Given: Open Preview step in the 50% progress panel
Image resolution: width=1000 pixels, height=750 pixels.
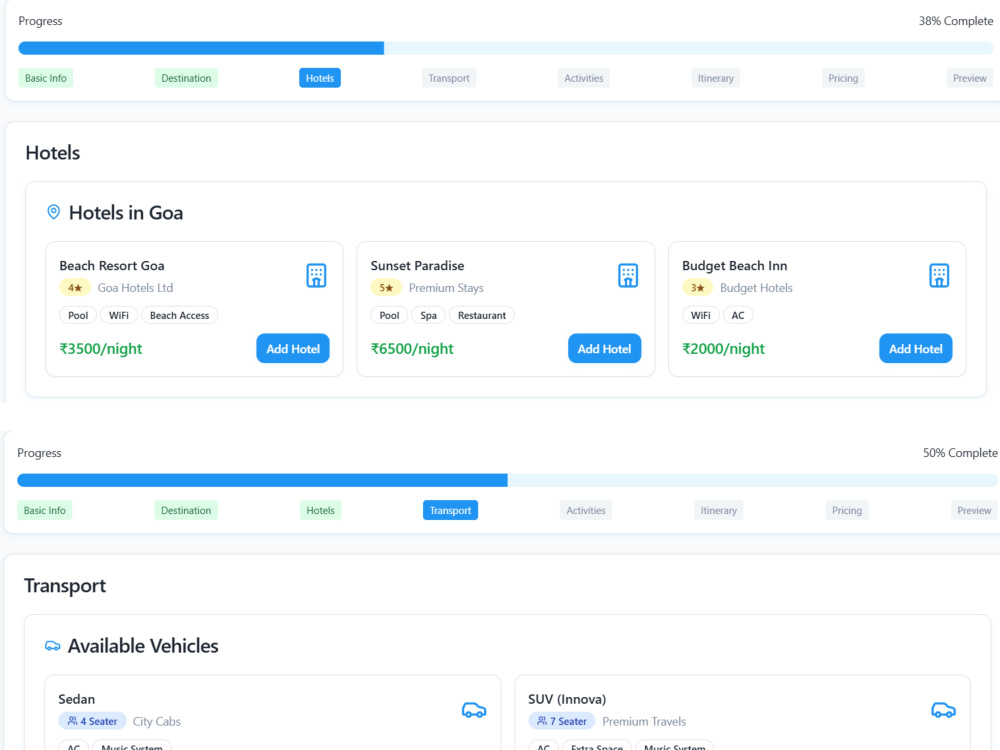Looking at the screenshot, I should [974, 510].
